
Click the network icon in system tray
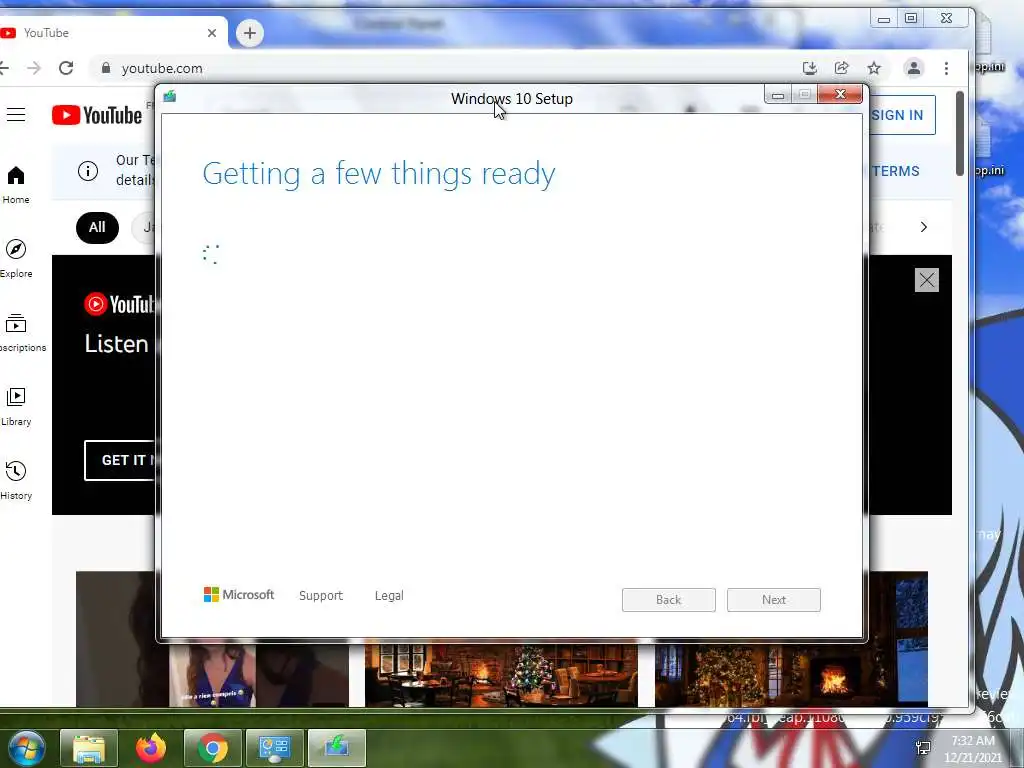(x=923, y=748)
